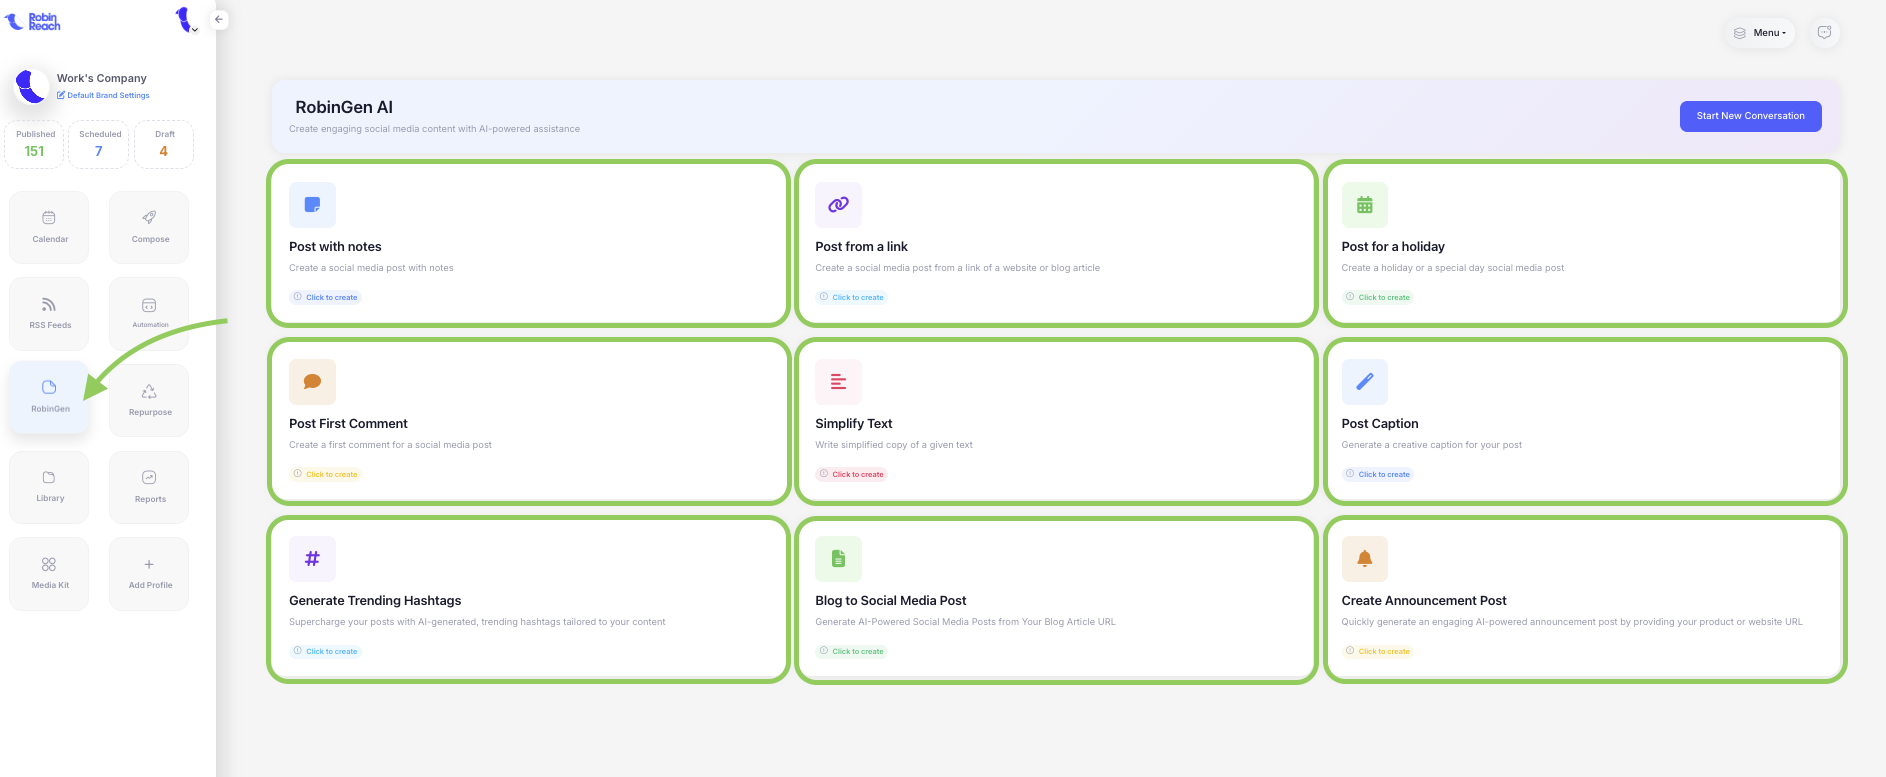Click to create under Create Announcement Post
The width and height of the screenshot is (1886, 777).
point(1377,651)
